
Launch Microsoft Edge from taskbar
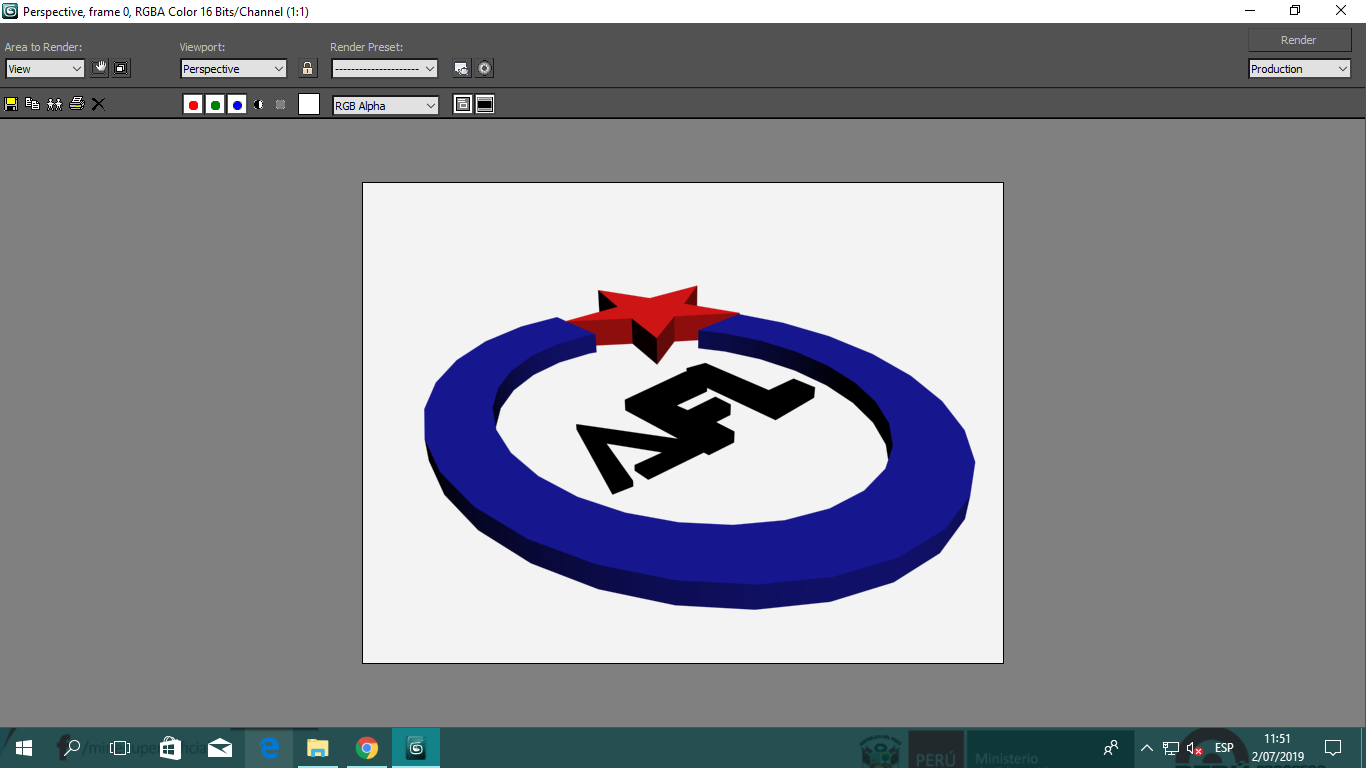pyautogui.click(x=269, y=748)
